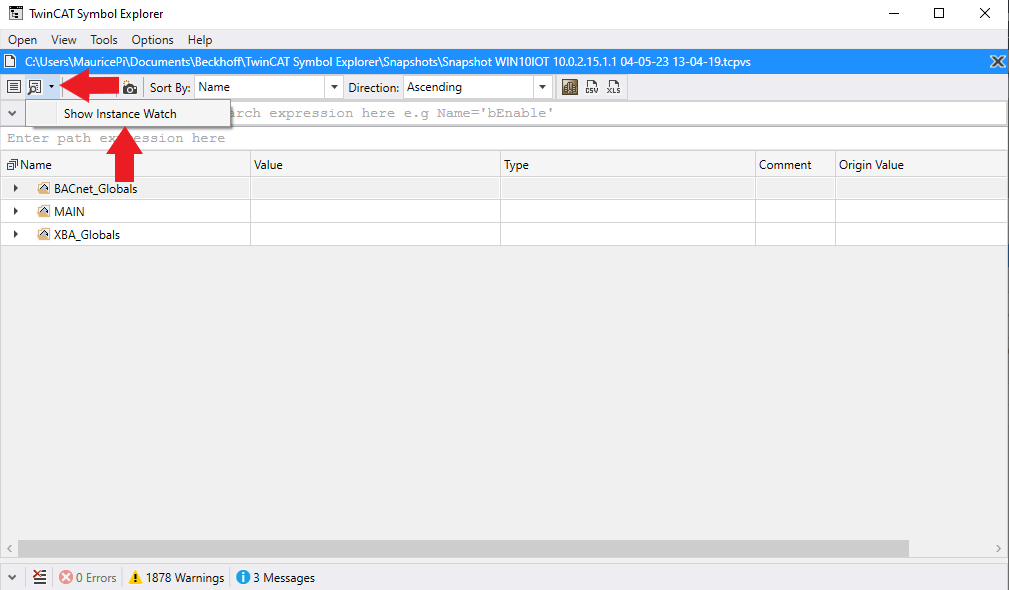
Task: Click the BACnet_Globals namespace icon
Action: coord(44,189)
